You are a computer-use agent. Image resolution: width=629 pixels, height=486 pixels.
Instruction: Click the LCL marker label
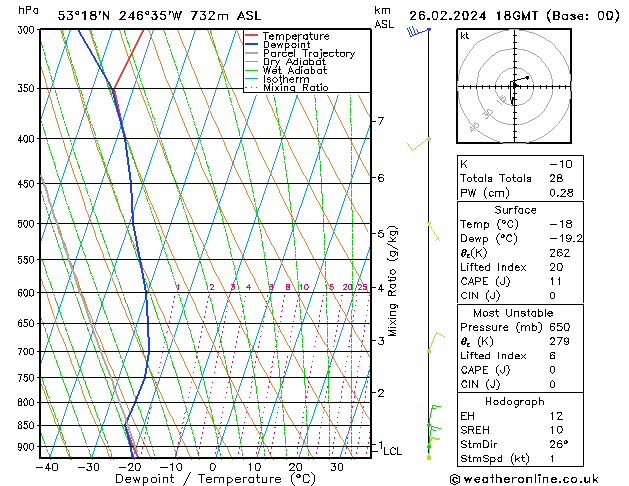tap(392, 452)
